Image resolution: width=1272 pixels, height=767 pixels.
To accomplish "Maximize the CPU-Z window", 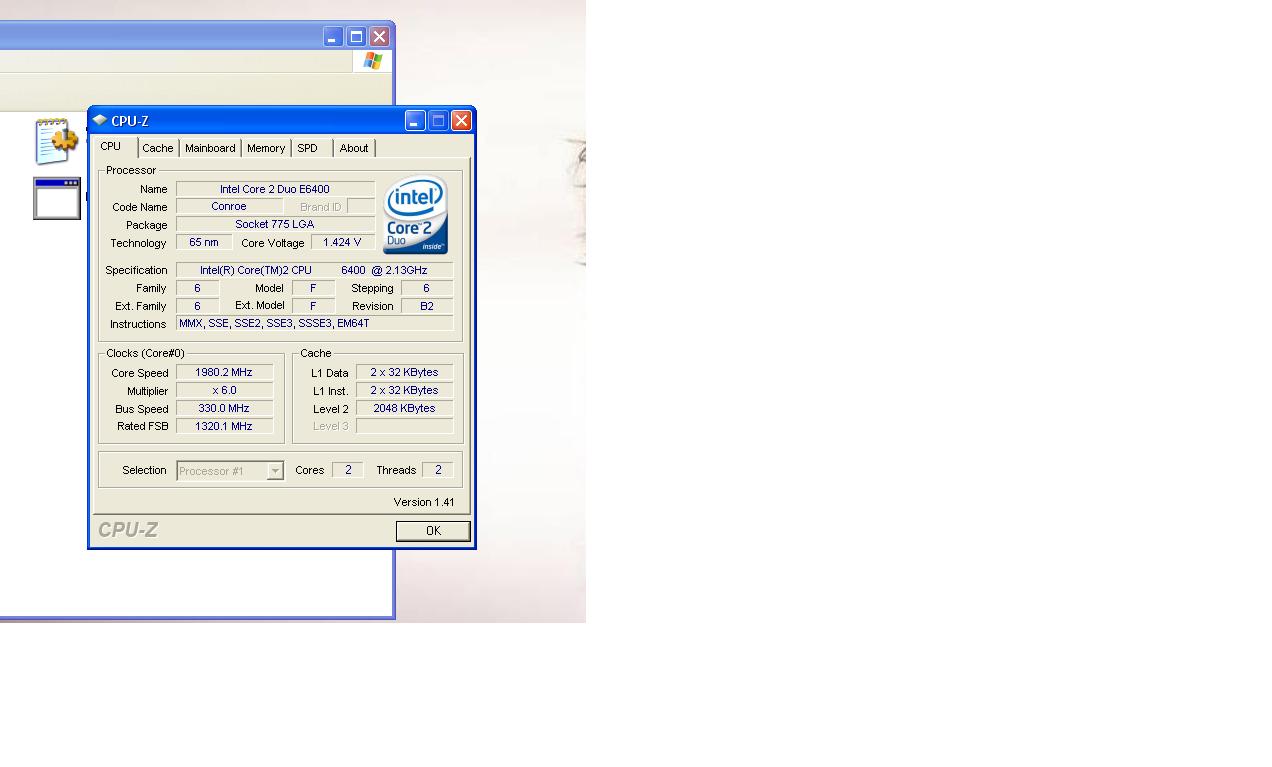I will coord(438,120).
